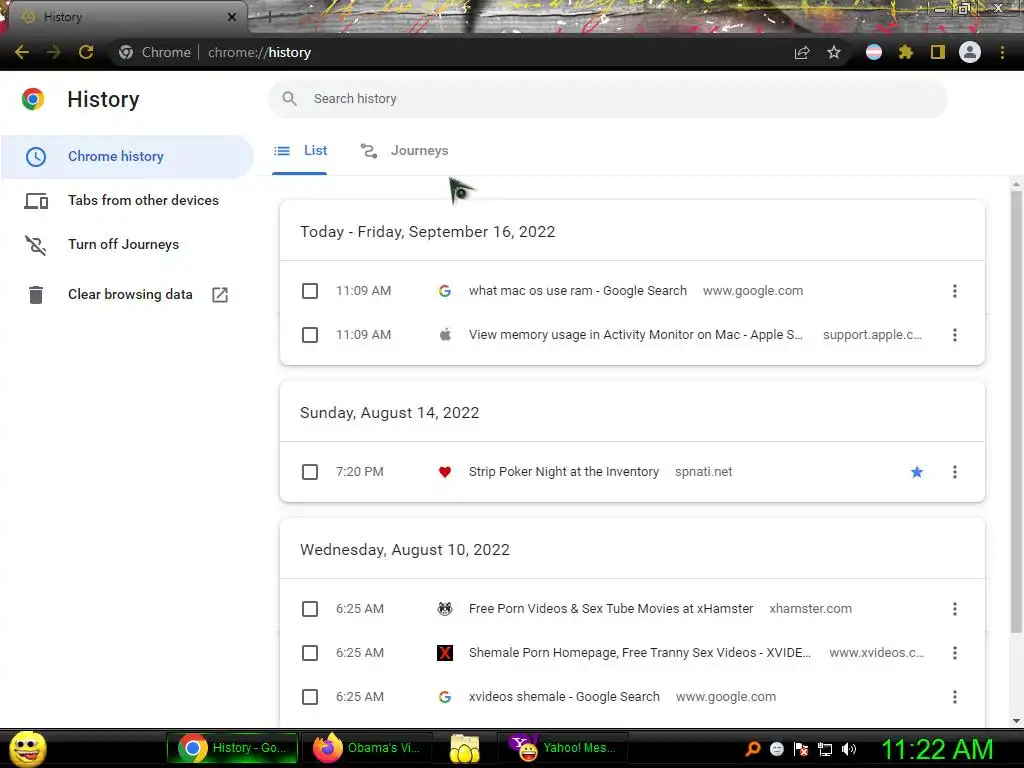Image resolution: width=1024 pixels, height=768 pixels.
Task: Toggle the side panel icon
Action: click(938, 52)
